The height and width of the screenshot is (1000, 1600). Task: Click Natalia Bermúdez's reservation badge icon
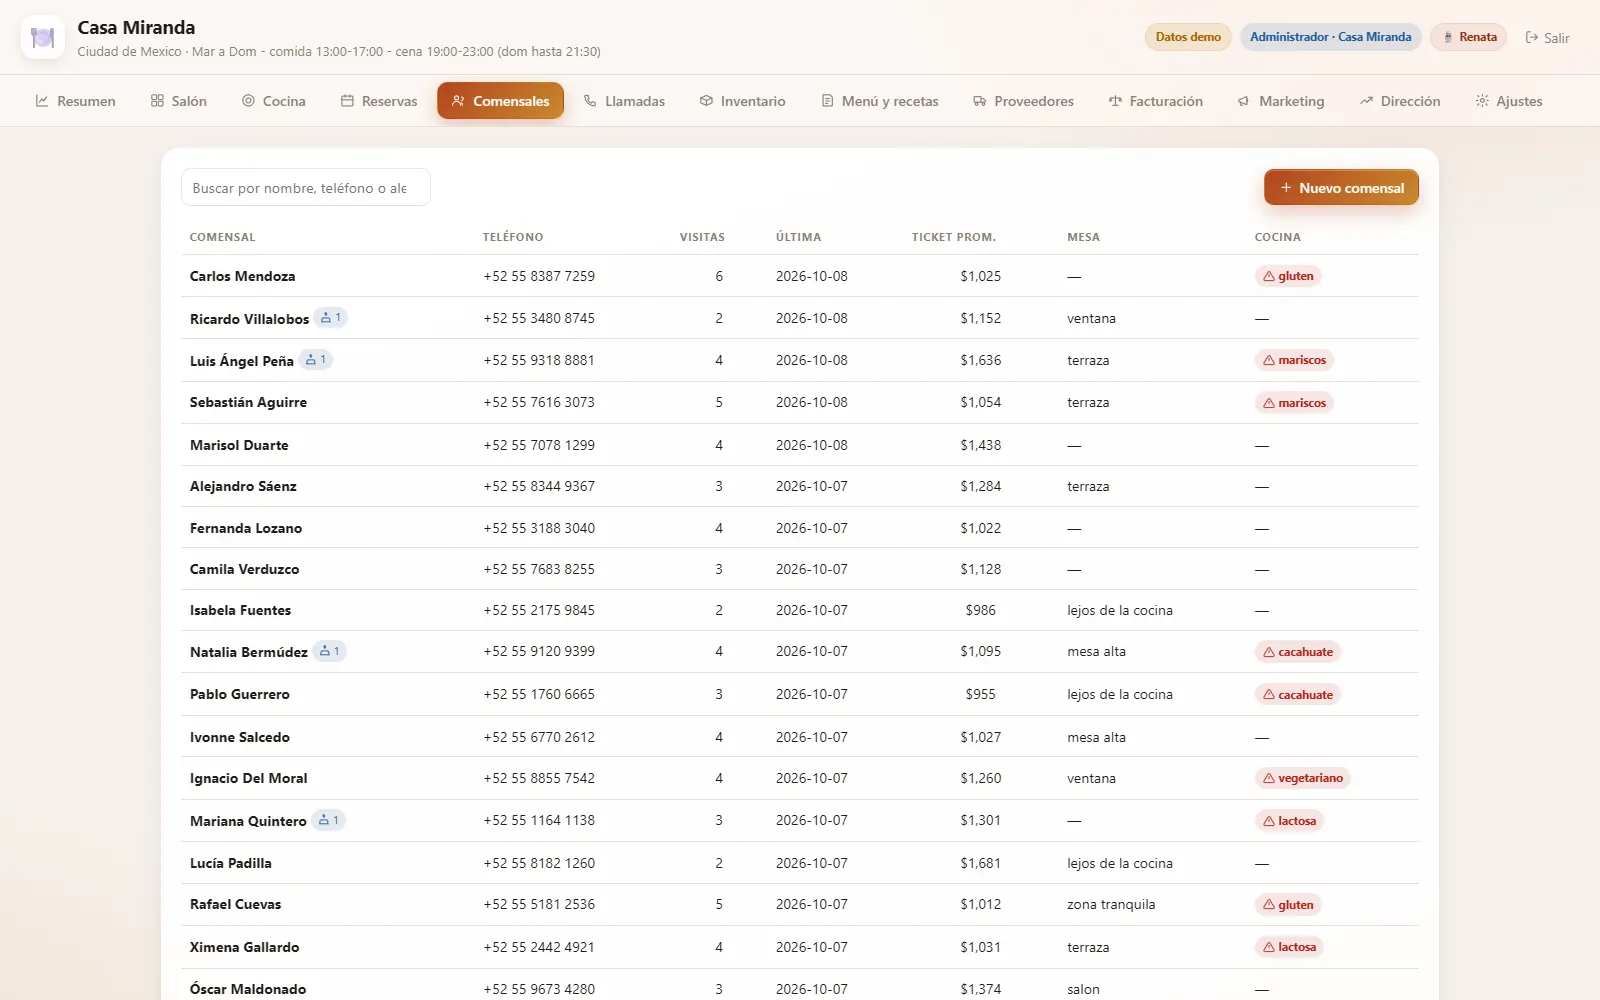[330, 651]
